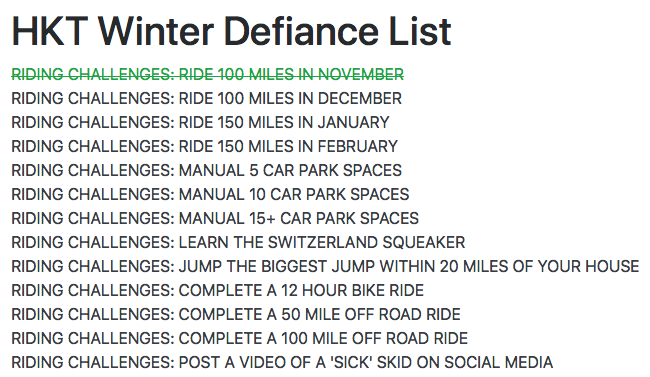
Task: Click the Manual 5 Car Park Spaces item
Action: (x=206, y=171)
